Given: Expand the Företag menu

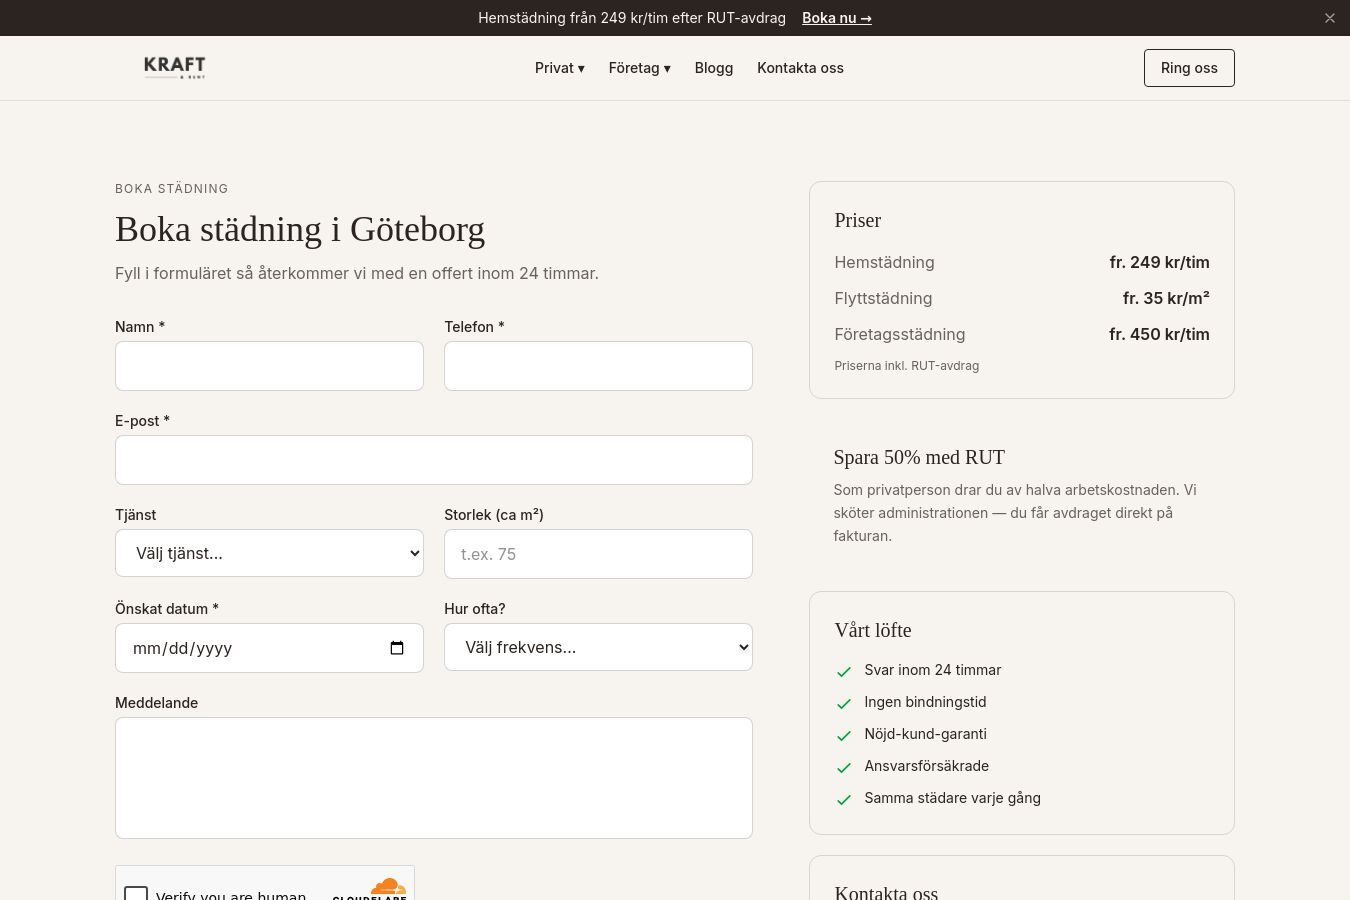Looking at the screenshot, I should click(x=640, y=68).
